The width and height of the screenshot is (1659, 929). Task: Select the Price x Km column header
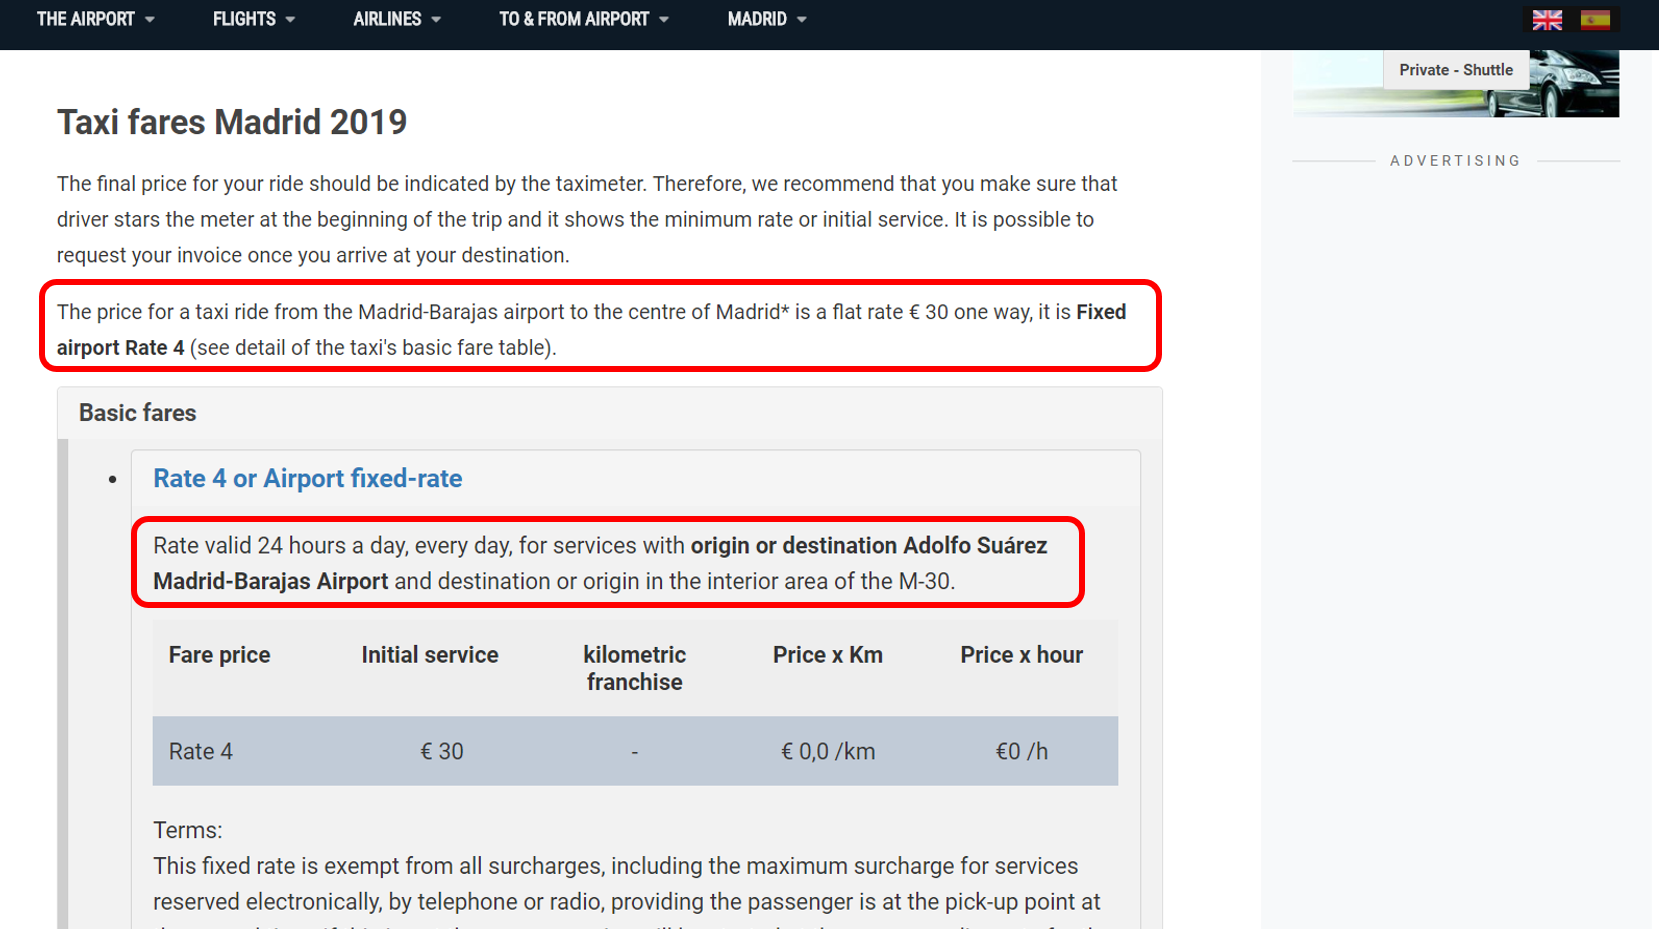click(x=827, y=655)
